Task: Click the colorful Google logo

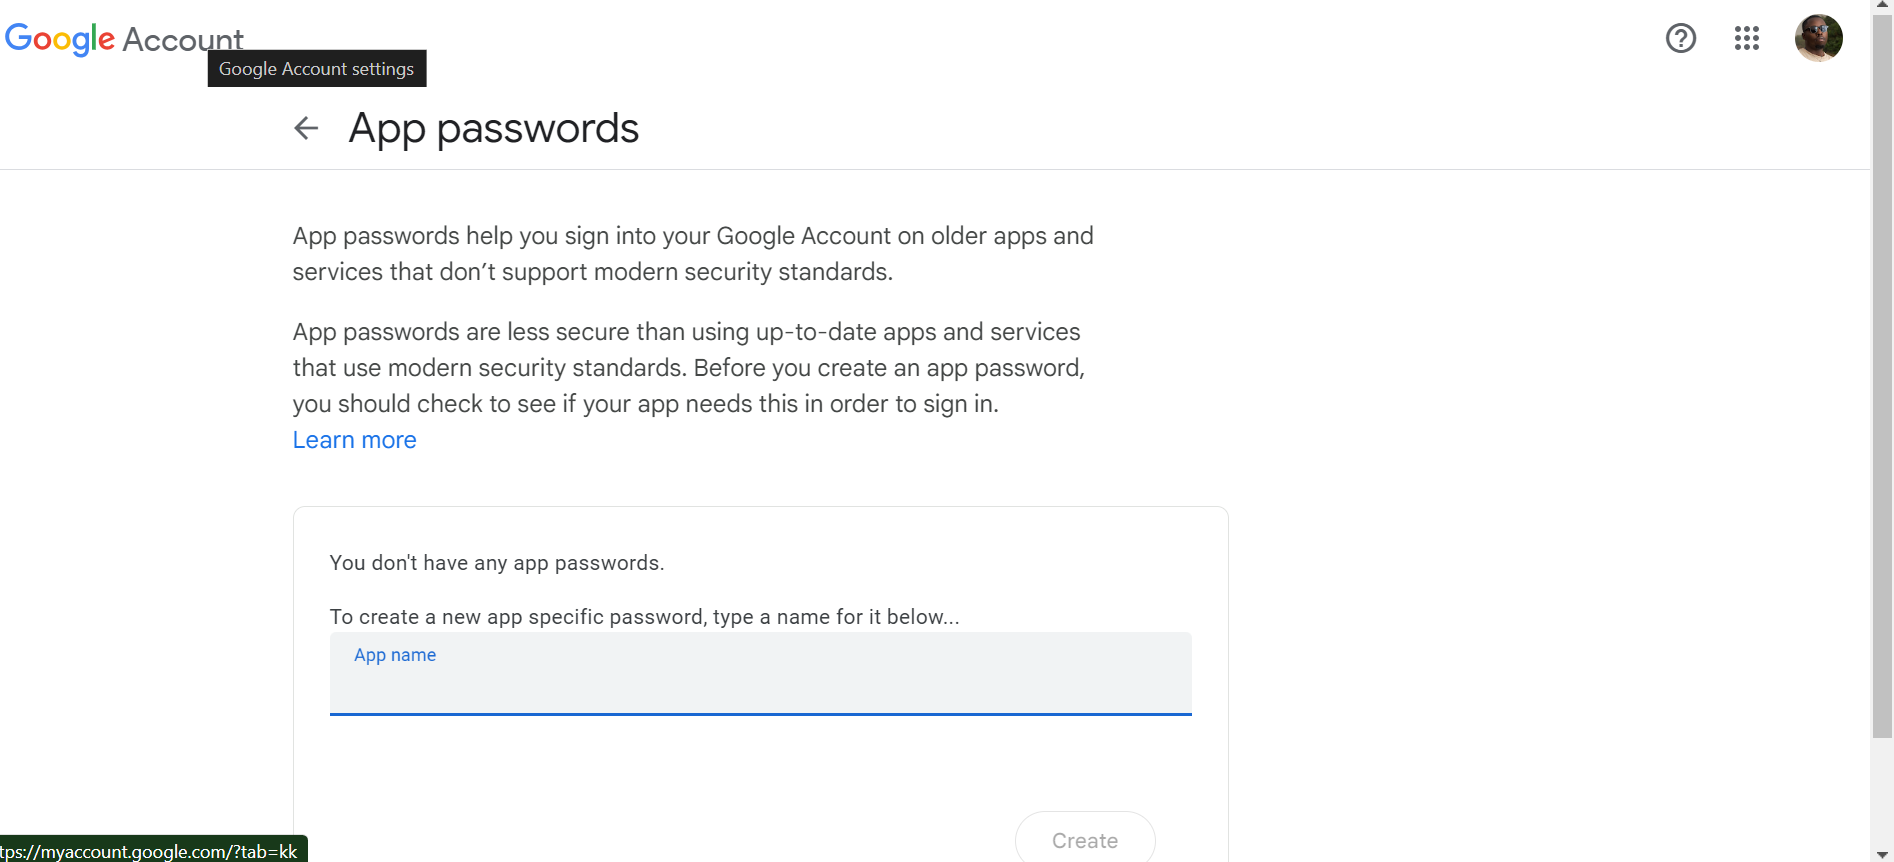Action: 60,39
